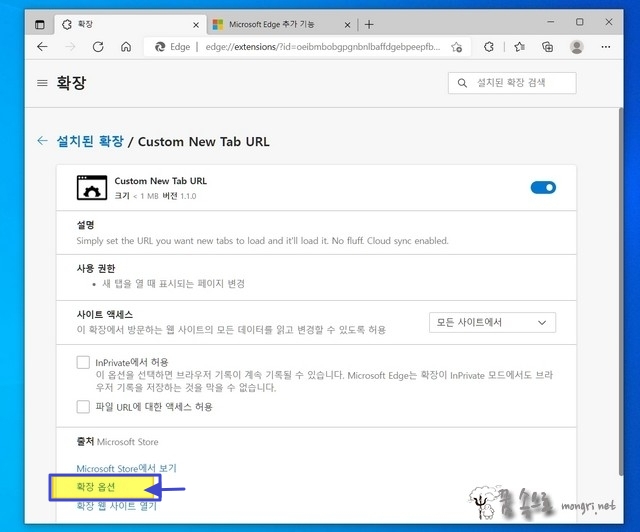Open the tab actions menu icon

40,24
